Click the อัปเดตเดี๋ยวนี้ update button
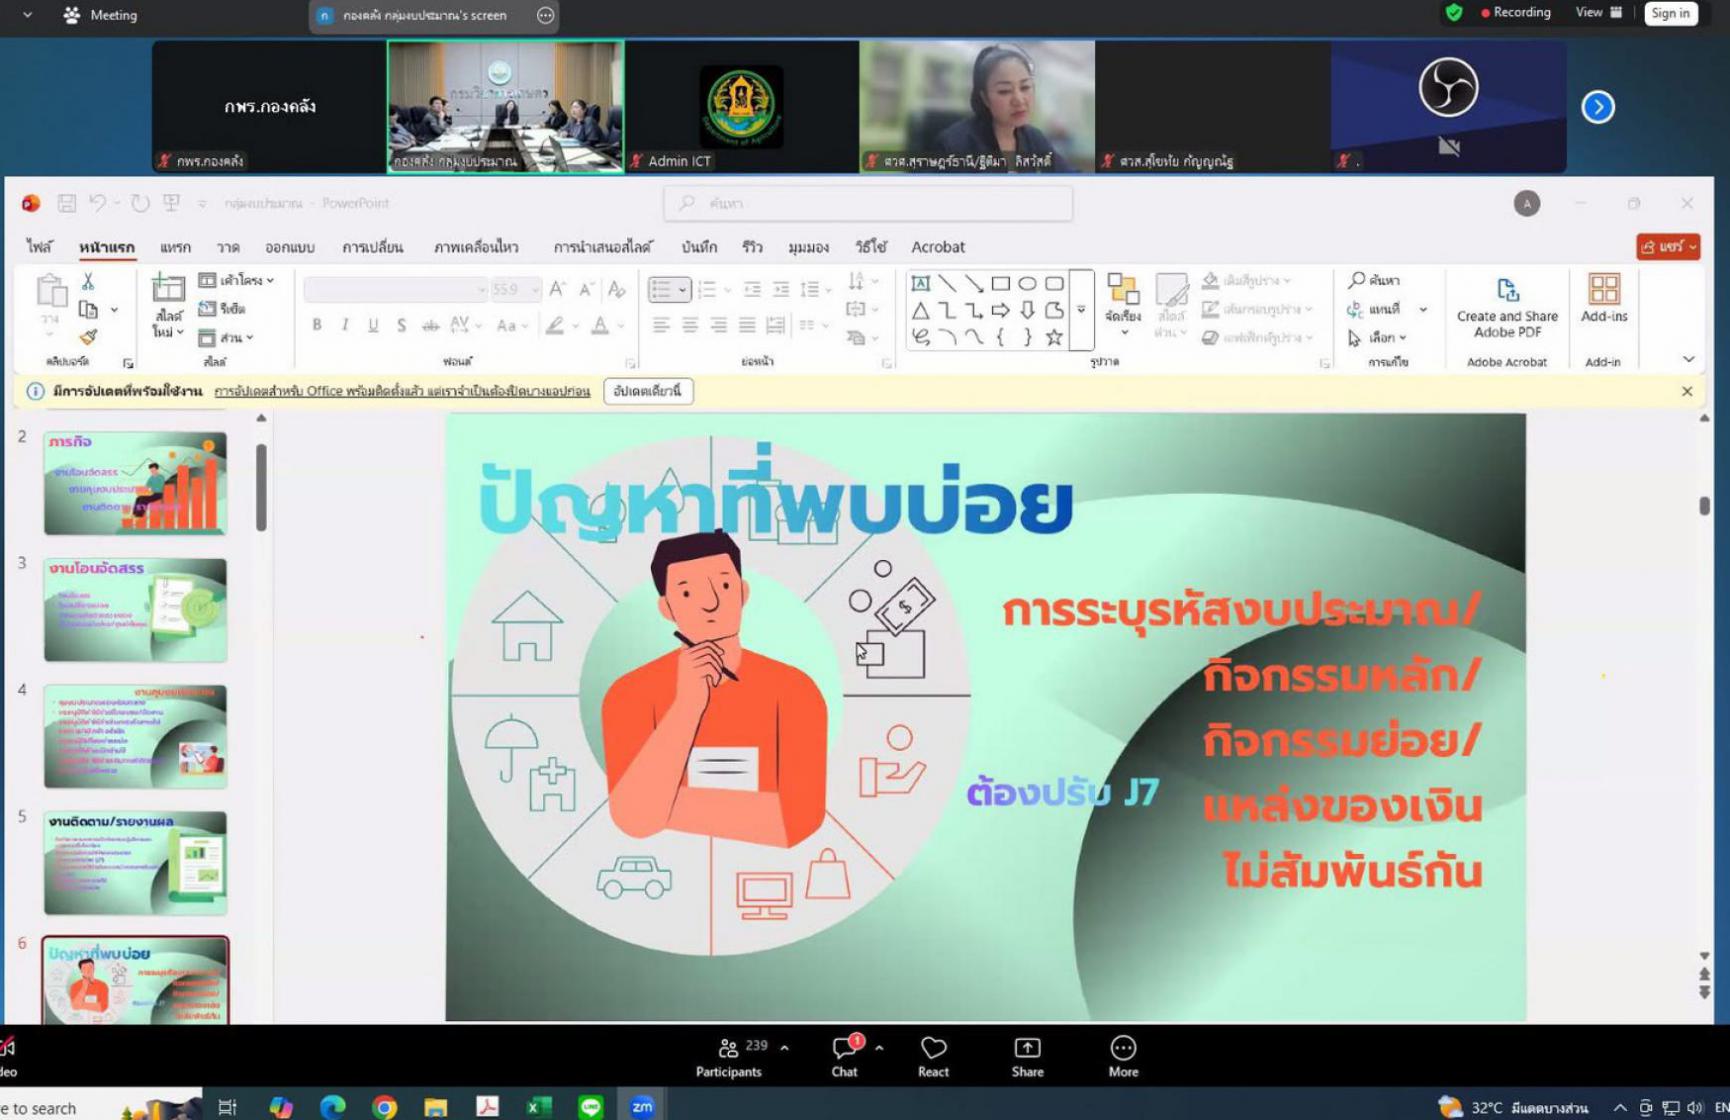The height and width of the screenshot is (1120, 1730). (x=648, y=391)
